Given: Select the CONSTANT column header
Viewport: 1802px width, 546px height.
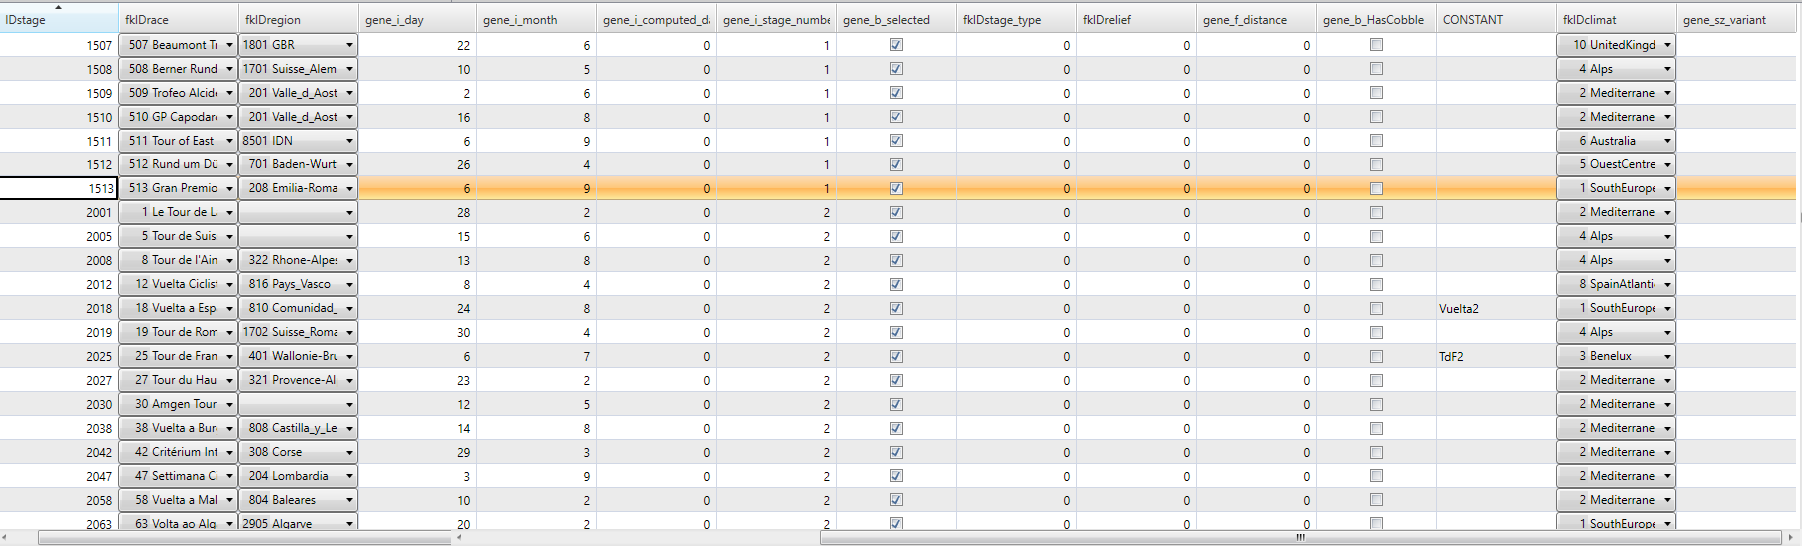Looking at the screenshot, I should pos(1494,20).
